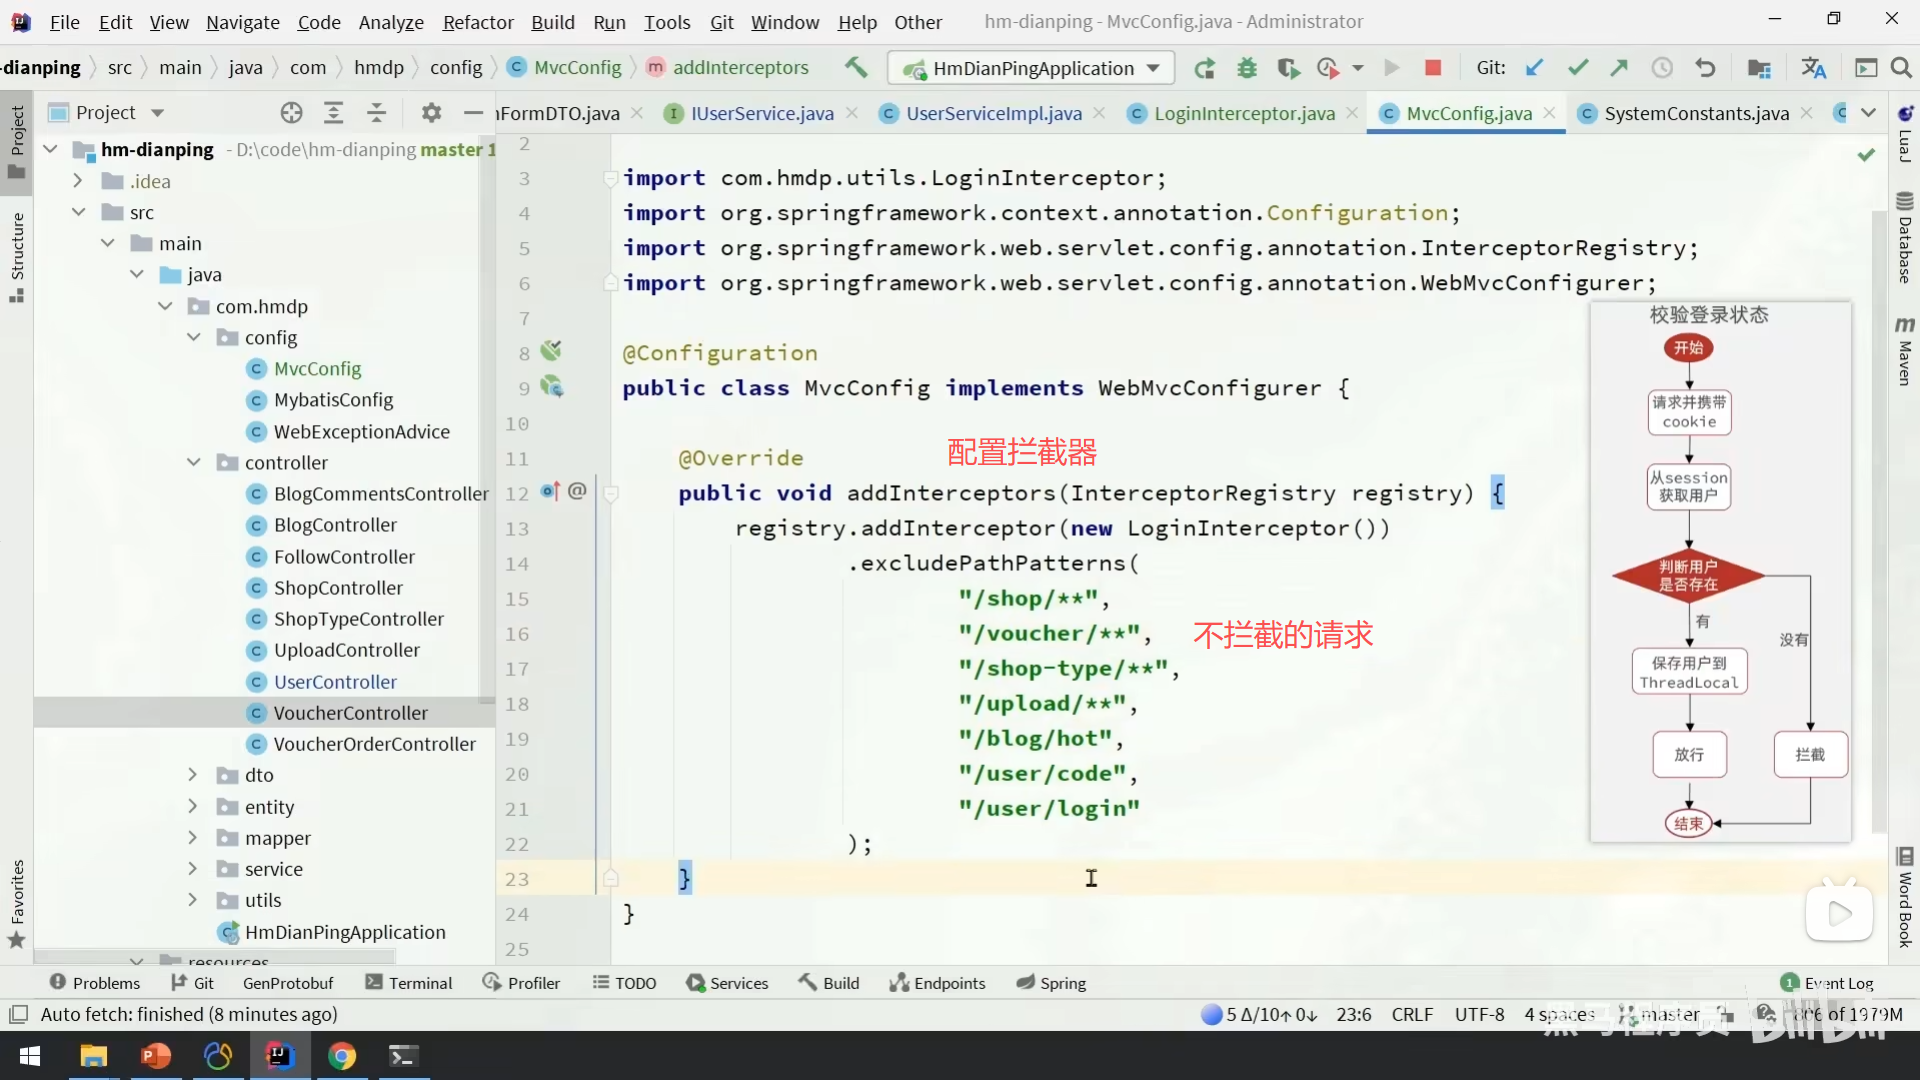Click the Rollback undo arrow icon
This screenshot has height=1080, width=1920.
pos(1705,68)
